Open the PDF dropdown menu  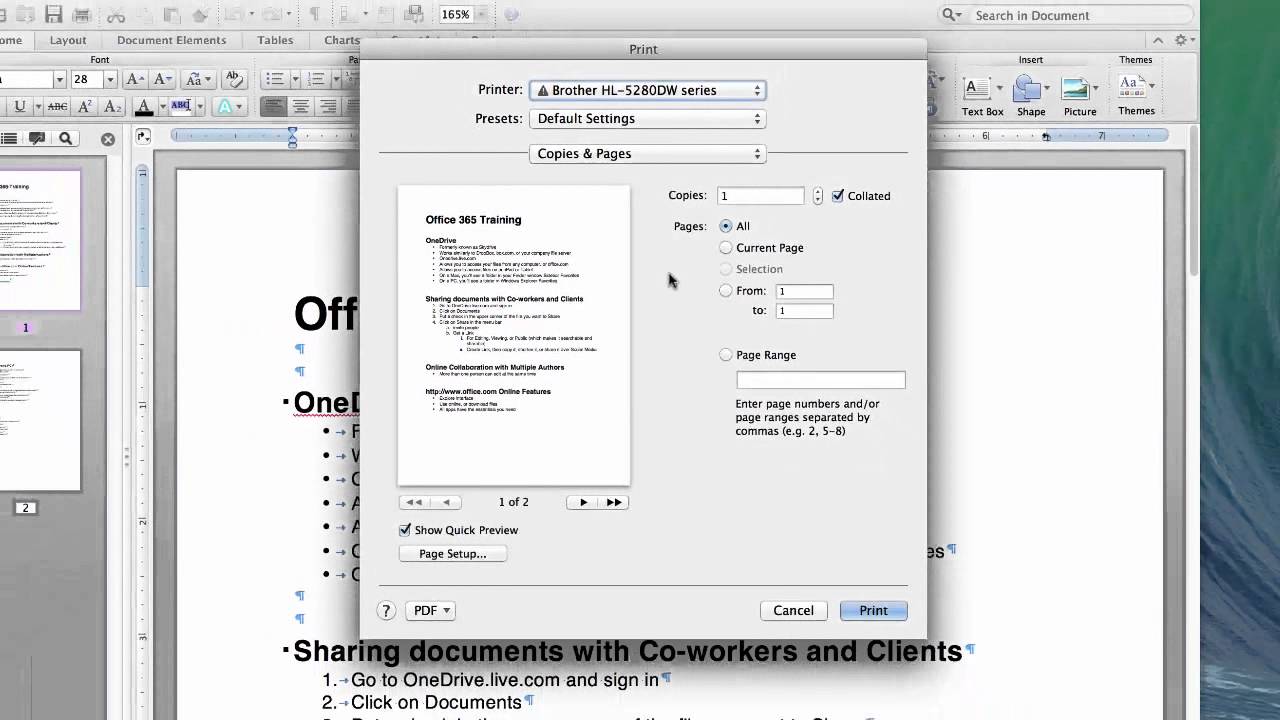[x=430, y=610]
